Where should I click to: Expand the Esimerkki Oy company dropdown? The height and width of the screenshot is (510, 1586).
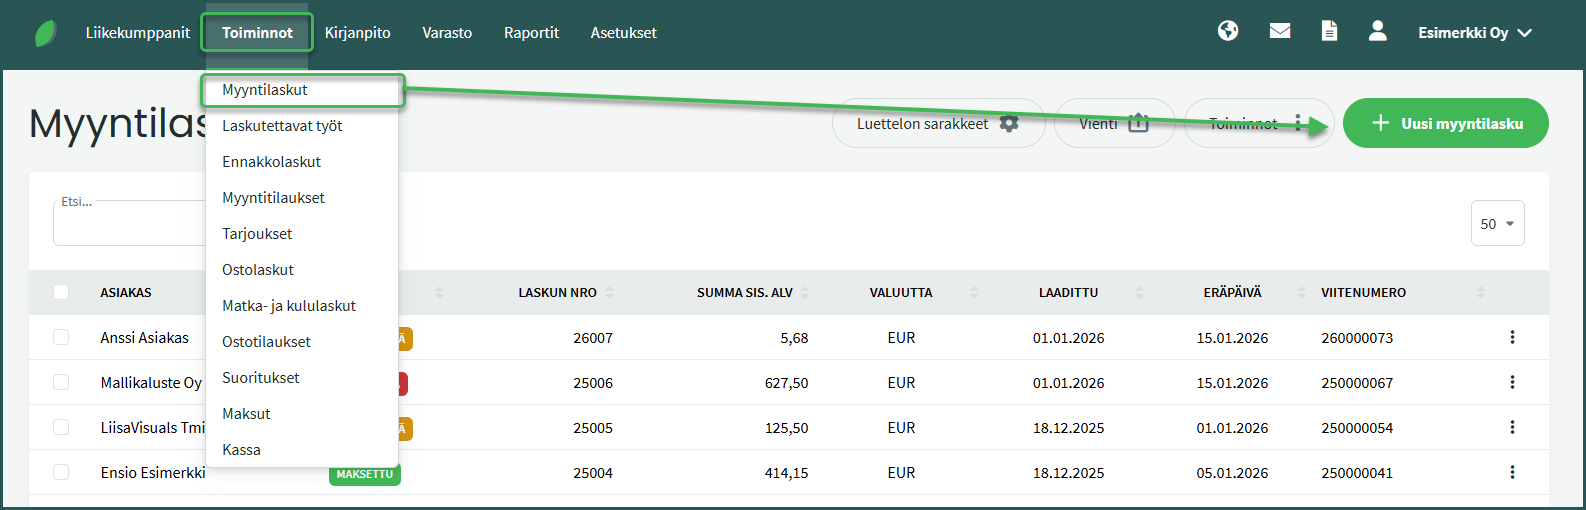(x=1475, y=33)
